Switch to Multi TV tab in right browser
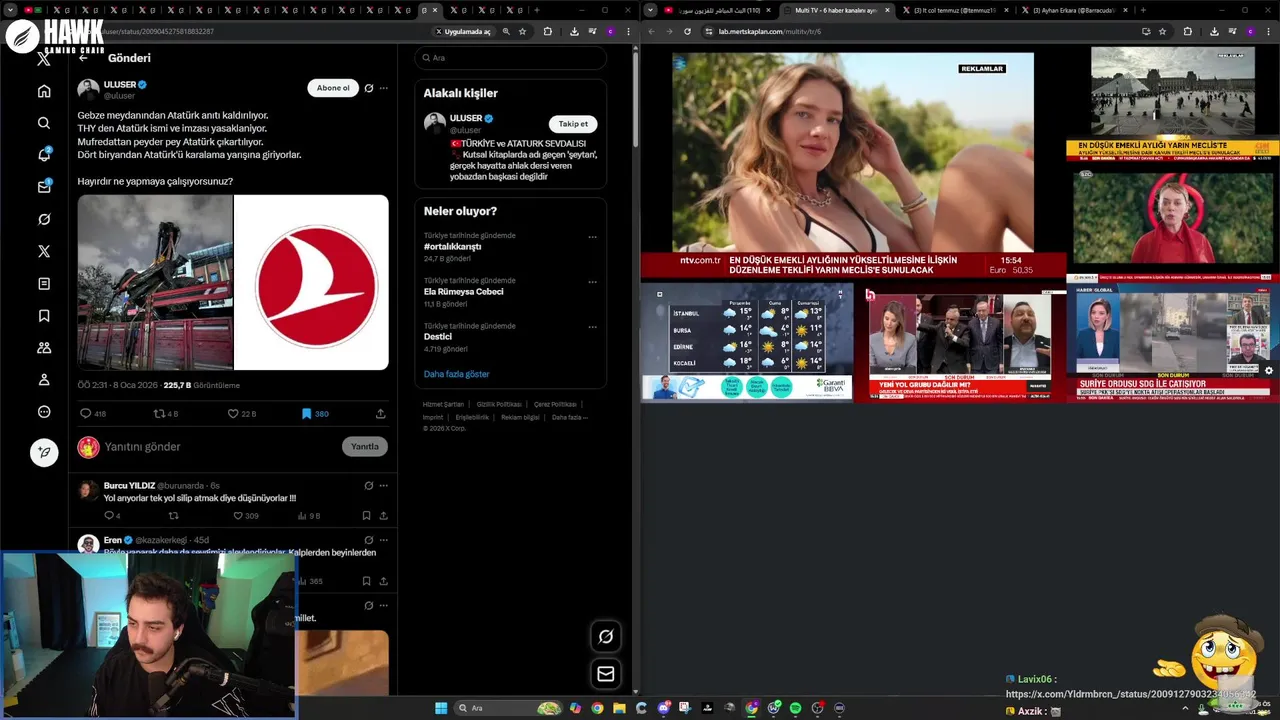The image size is (1280, 720). 837,10
